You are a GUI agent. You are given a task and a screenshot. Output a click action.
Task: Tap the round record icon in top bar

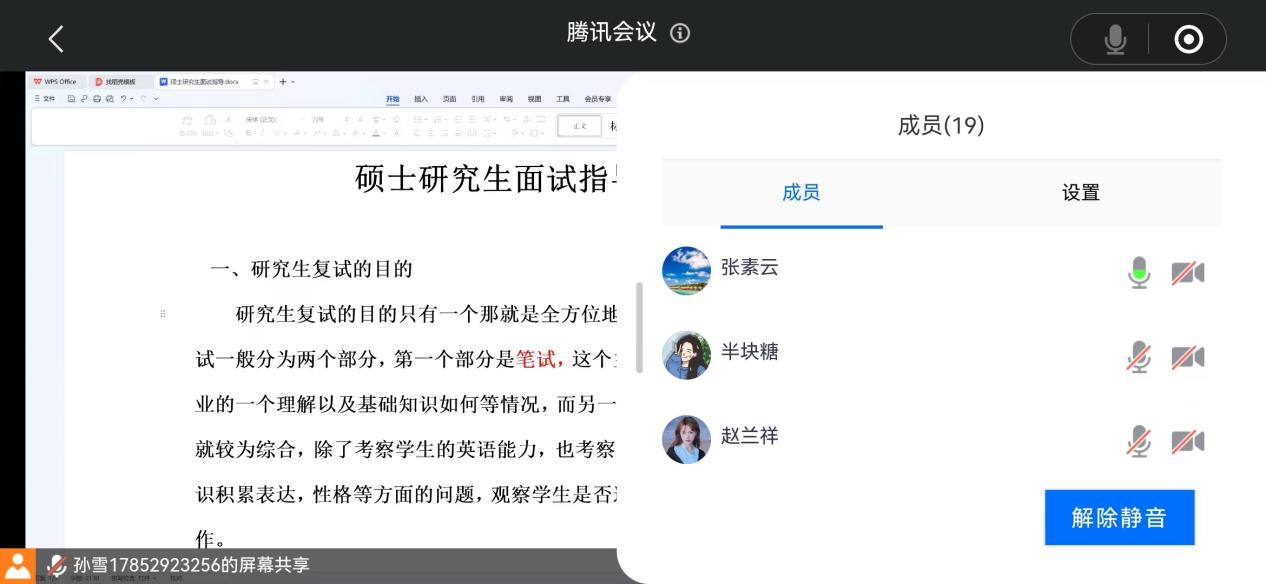click(x=1188, y=39)
